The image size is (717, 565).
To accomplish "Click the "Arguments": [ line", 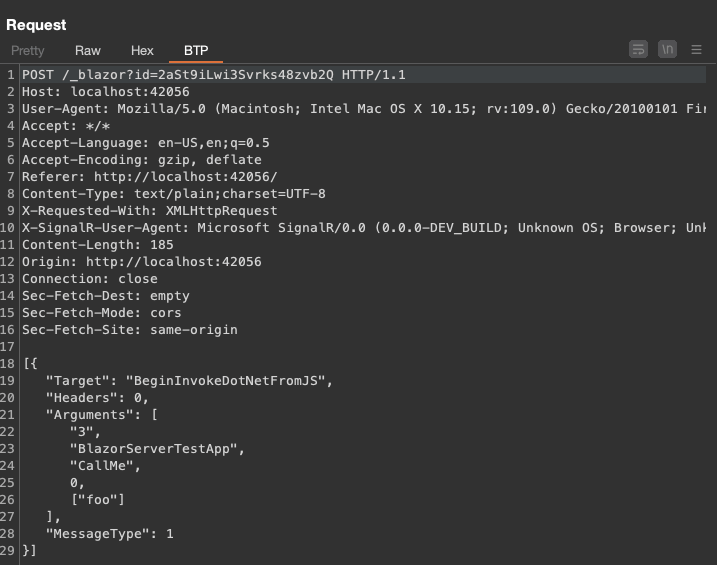I will (102, 415).
